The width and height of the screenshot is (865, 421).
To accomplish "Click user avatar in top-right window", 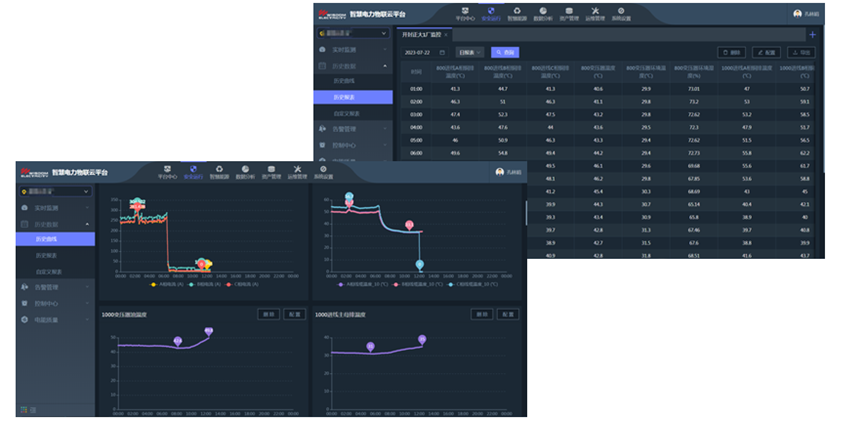I will (x=798, y=14).
